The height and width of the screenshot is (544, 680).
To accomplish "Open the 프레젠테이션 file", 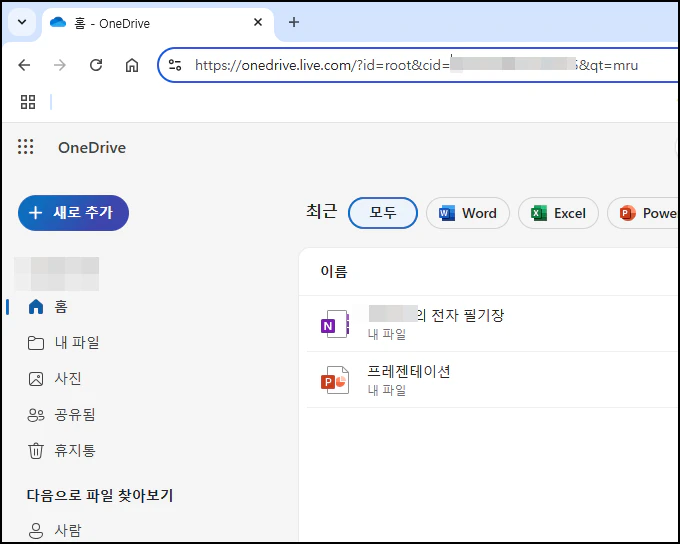I will coord(409,371).
